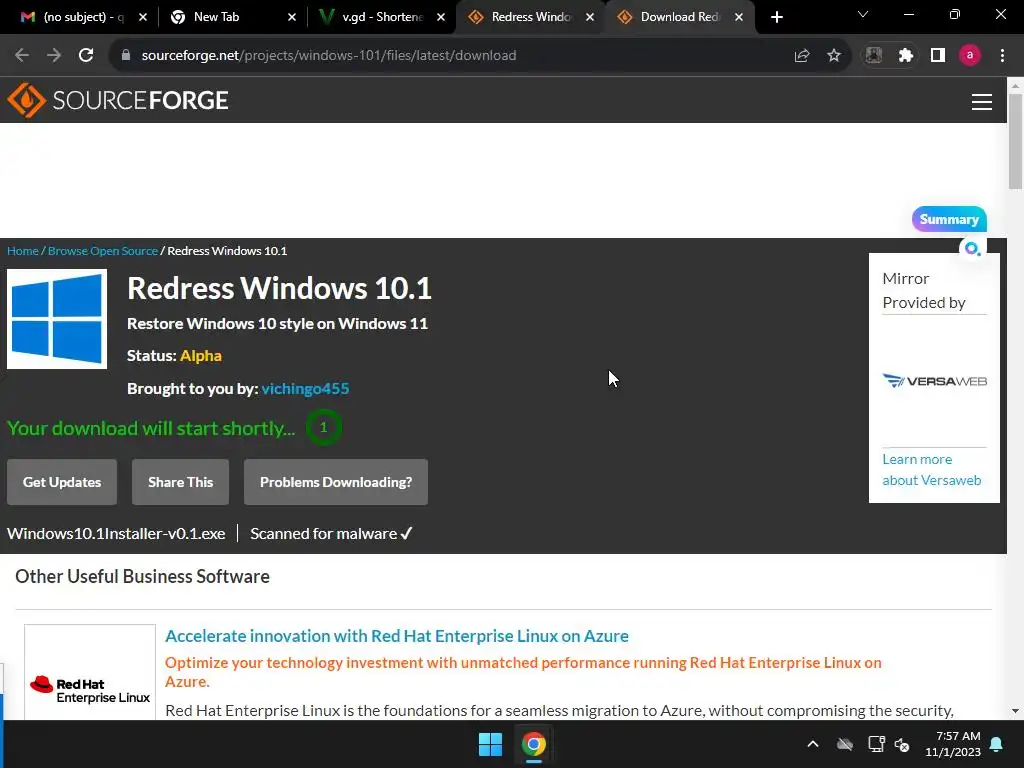Open the Chrome extensions puzzle icon
The image size is (1024, 768).
click(906, 56)
